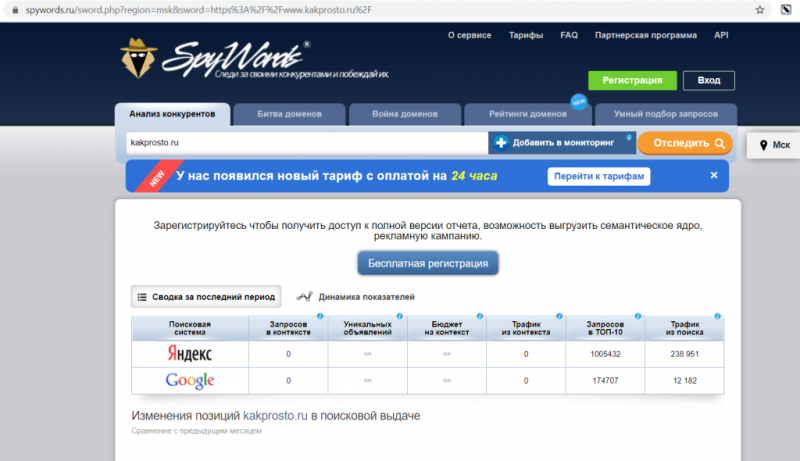800x461 pixels.
Task: Click the Google search traffic value 12 182
Action: click(685, 380)
